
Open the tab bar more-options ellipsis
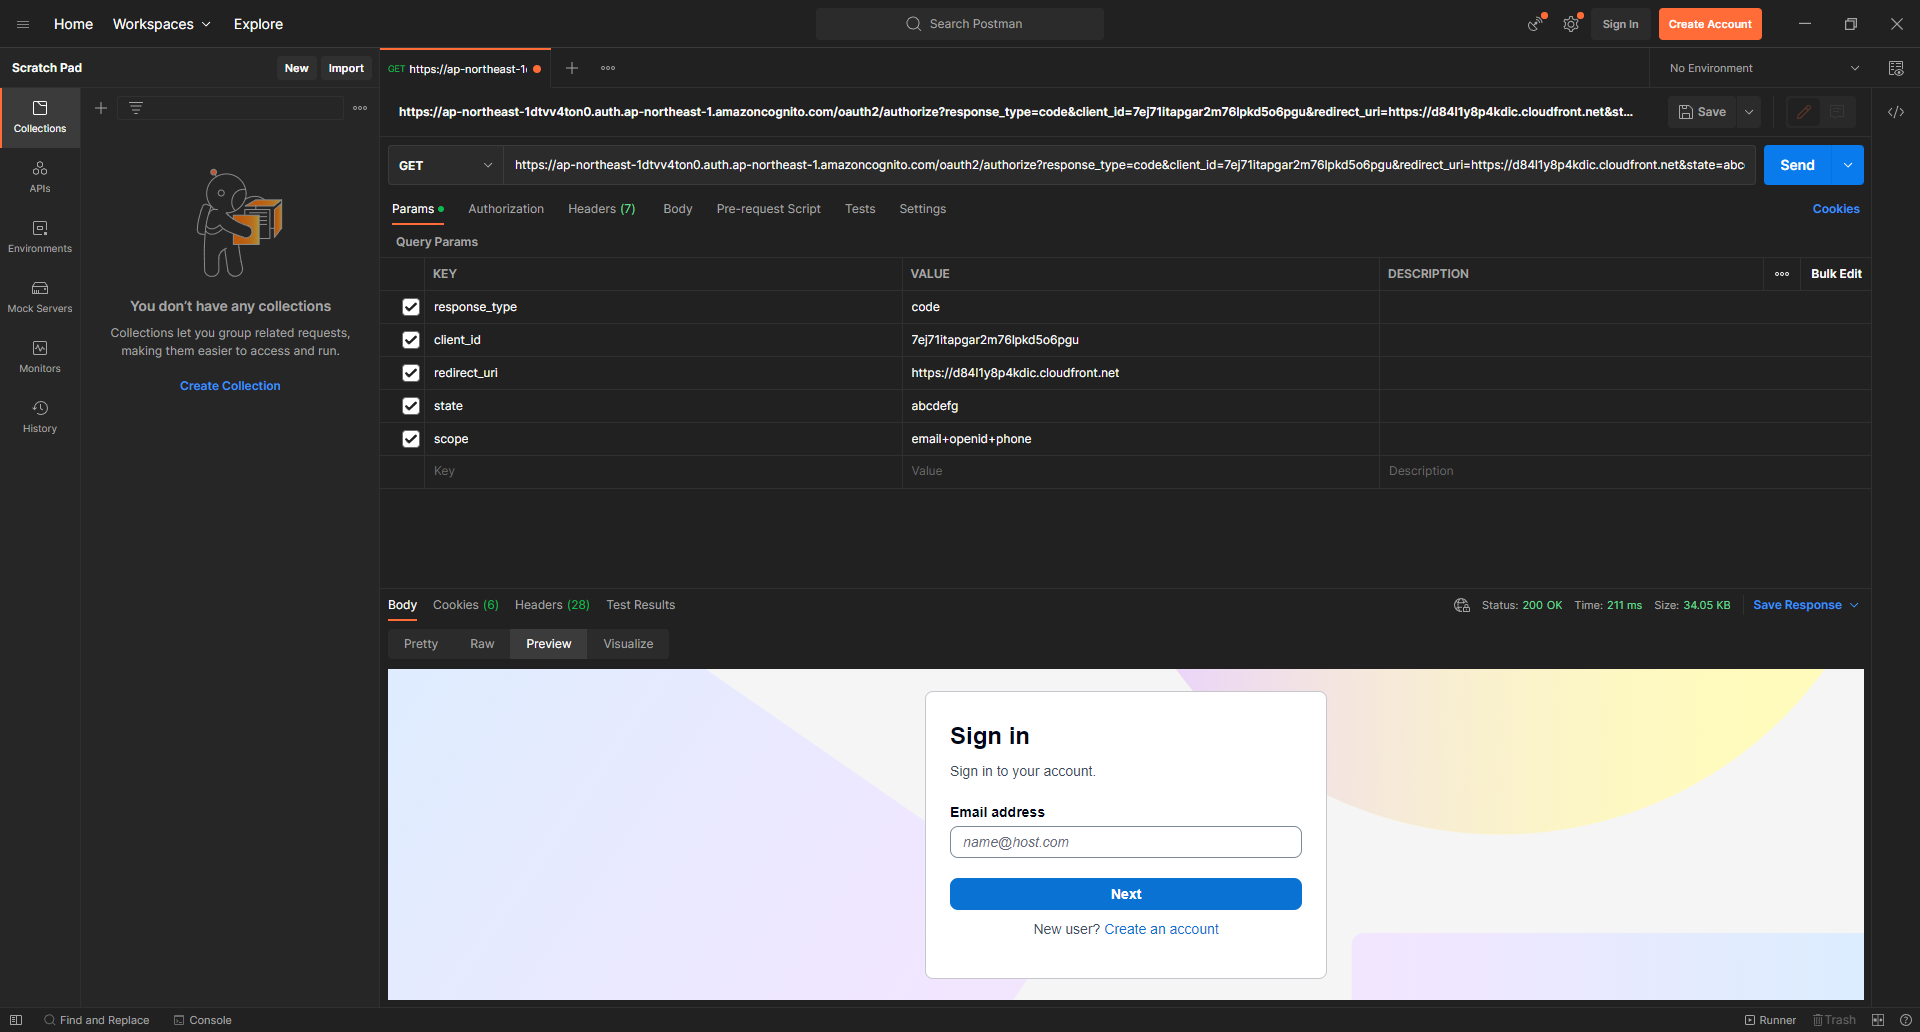608,68
